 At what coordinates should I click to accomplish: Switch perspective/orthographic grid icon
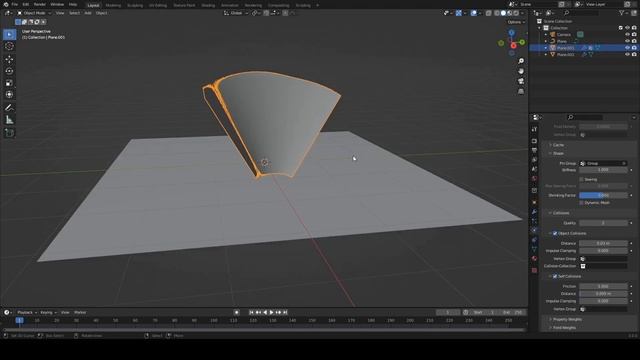[x=521, y=91]
